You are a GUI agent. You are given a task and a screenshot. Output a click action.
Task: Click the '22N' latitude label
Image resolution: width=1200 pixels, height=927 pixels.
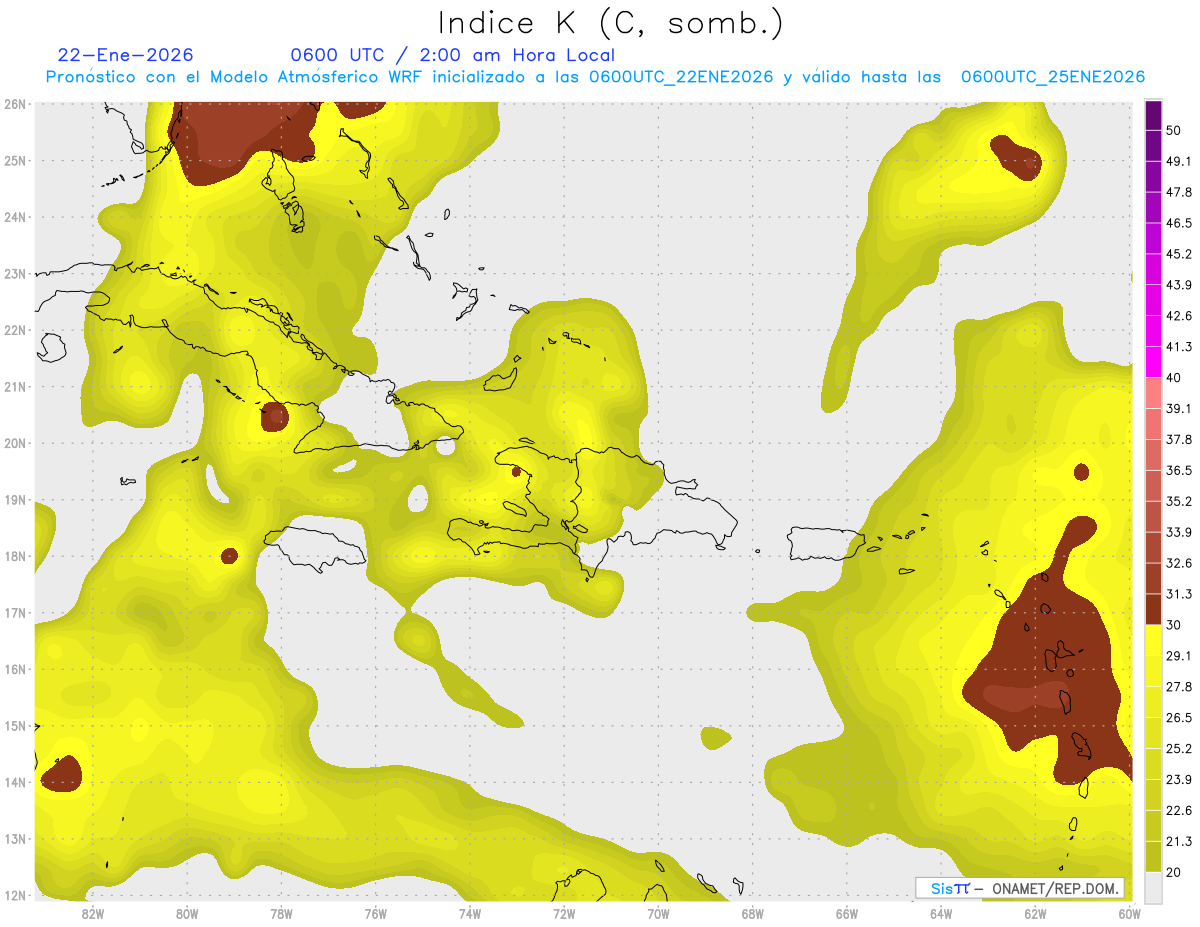(14, 330)
